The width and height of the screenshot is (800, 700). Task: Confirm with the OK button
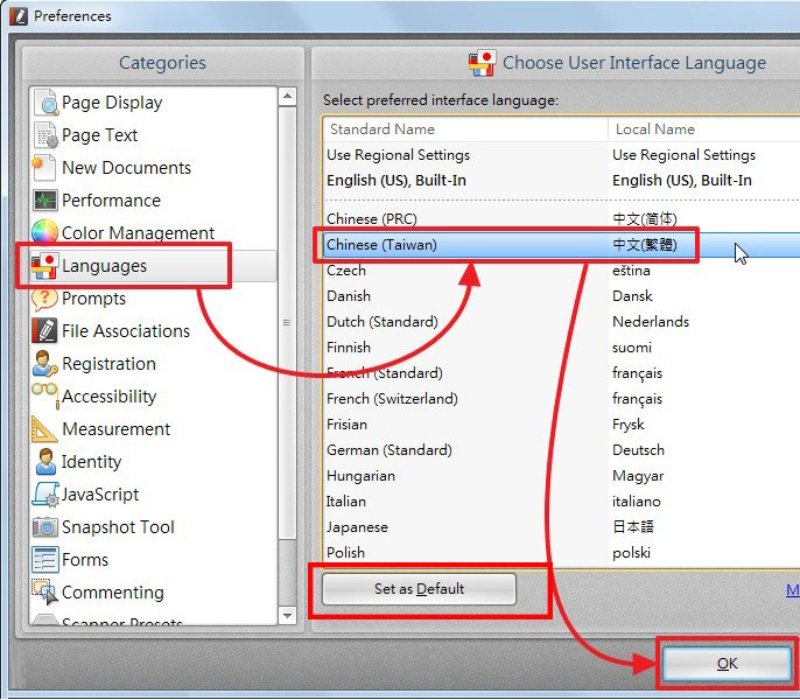click(x=727, y=663)
